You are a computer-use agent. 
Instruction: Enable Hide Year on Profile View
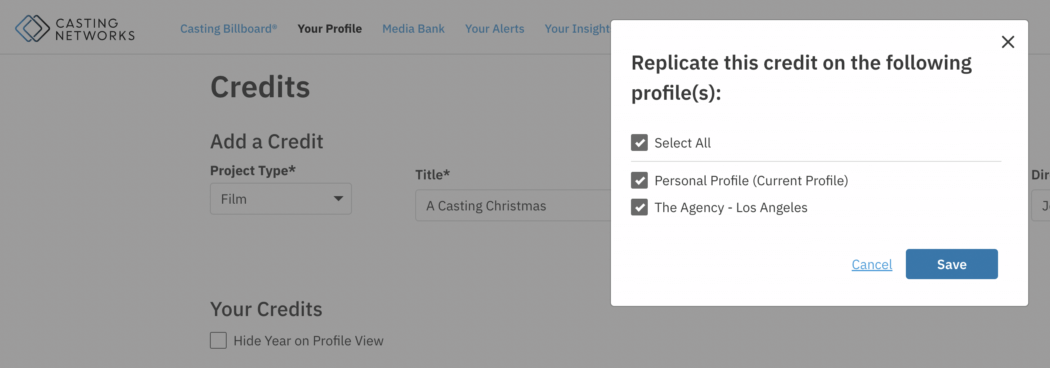pyautogui.click(x=218, y=341)
